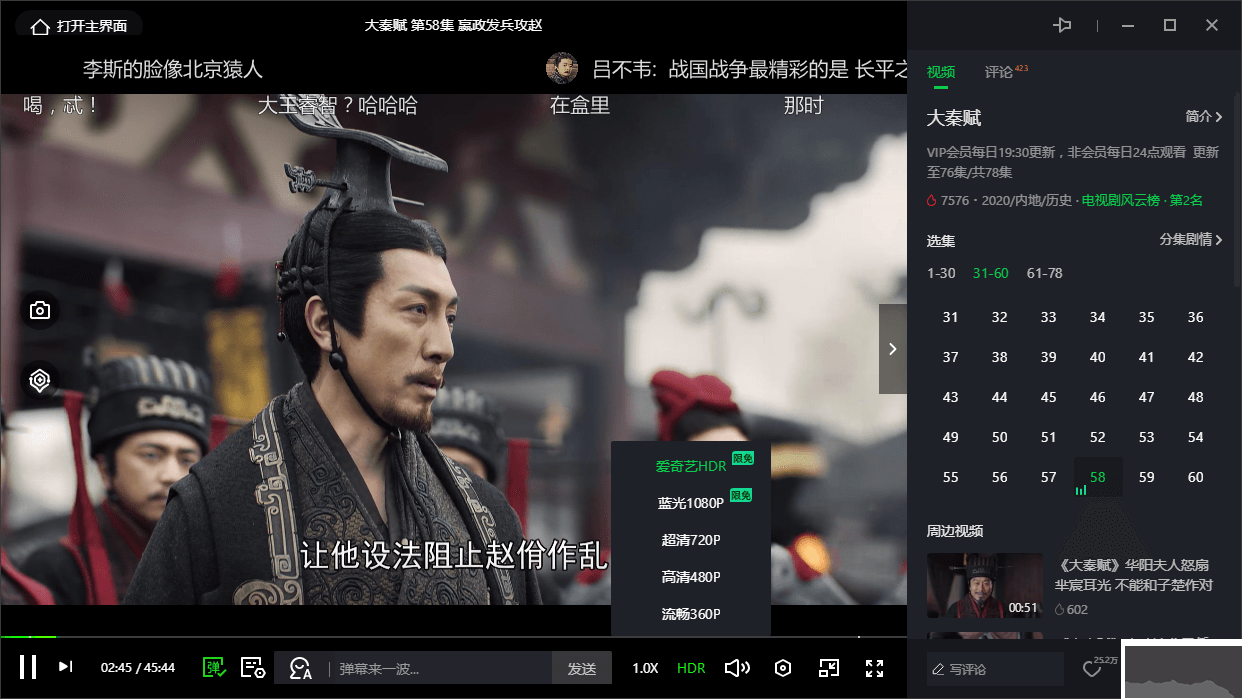The width and height of the screenshot is (1242, 699).
Task: Play episode 40
Action: point(1098,357)
